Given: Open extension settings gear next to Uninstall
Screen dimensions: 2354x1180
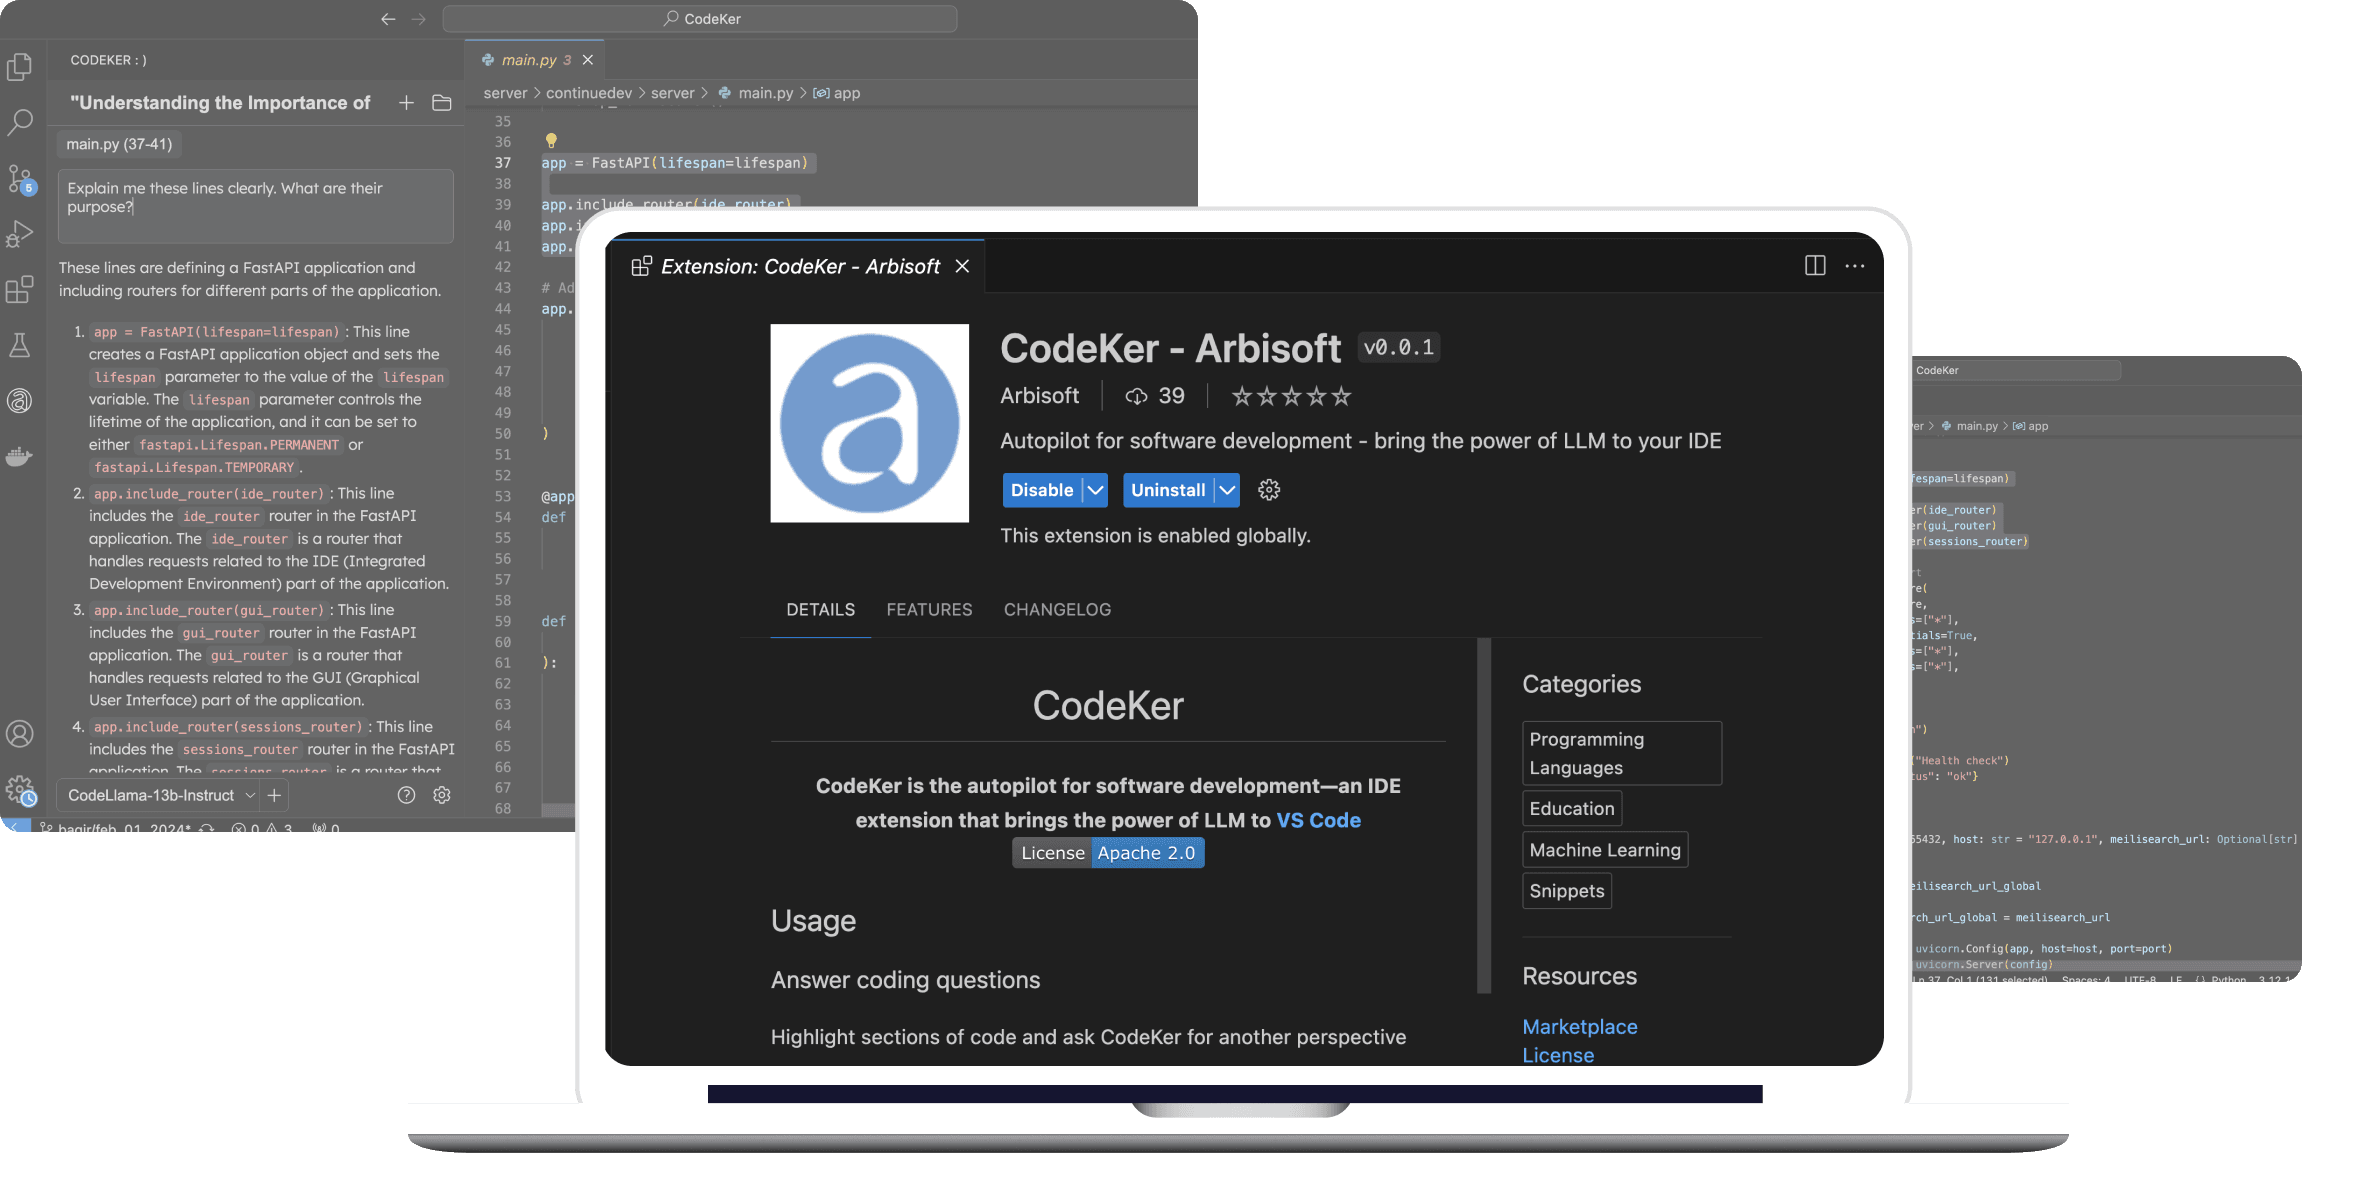Looking at the screenshot, I should [1267, 490].
